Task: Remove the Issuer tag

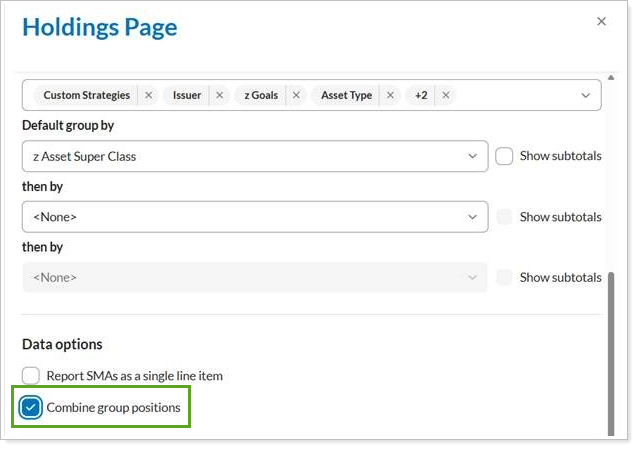Action: pyautogui.click(x=219, y=96)
